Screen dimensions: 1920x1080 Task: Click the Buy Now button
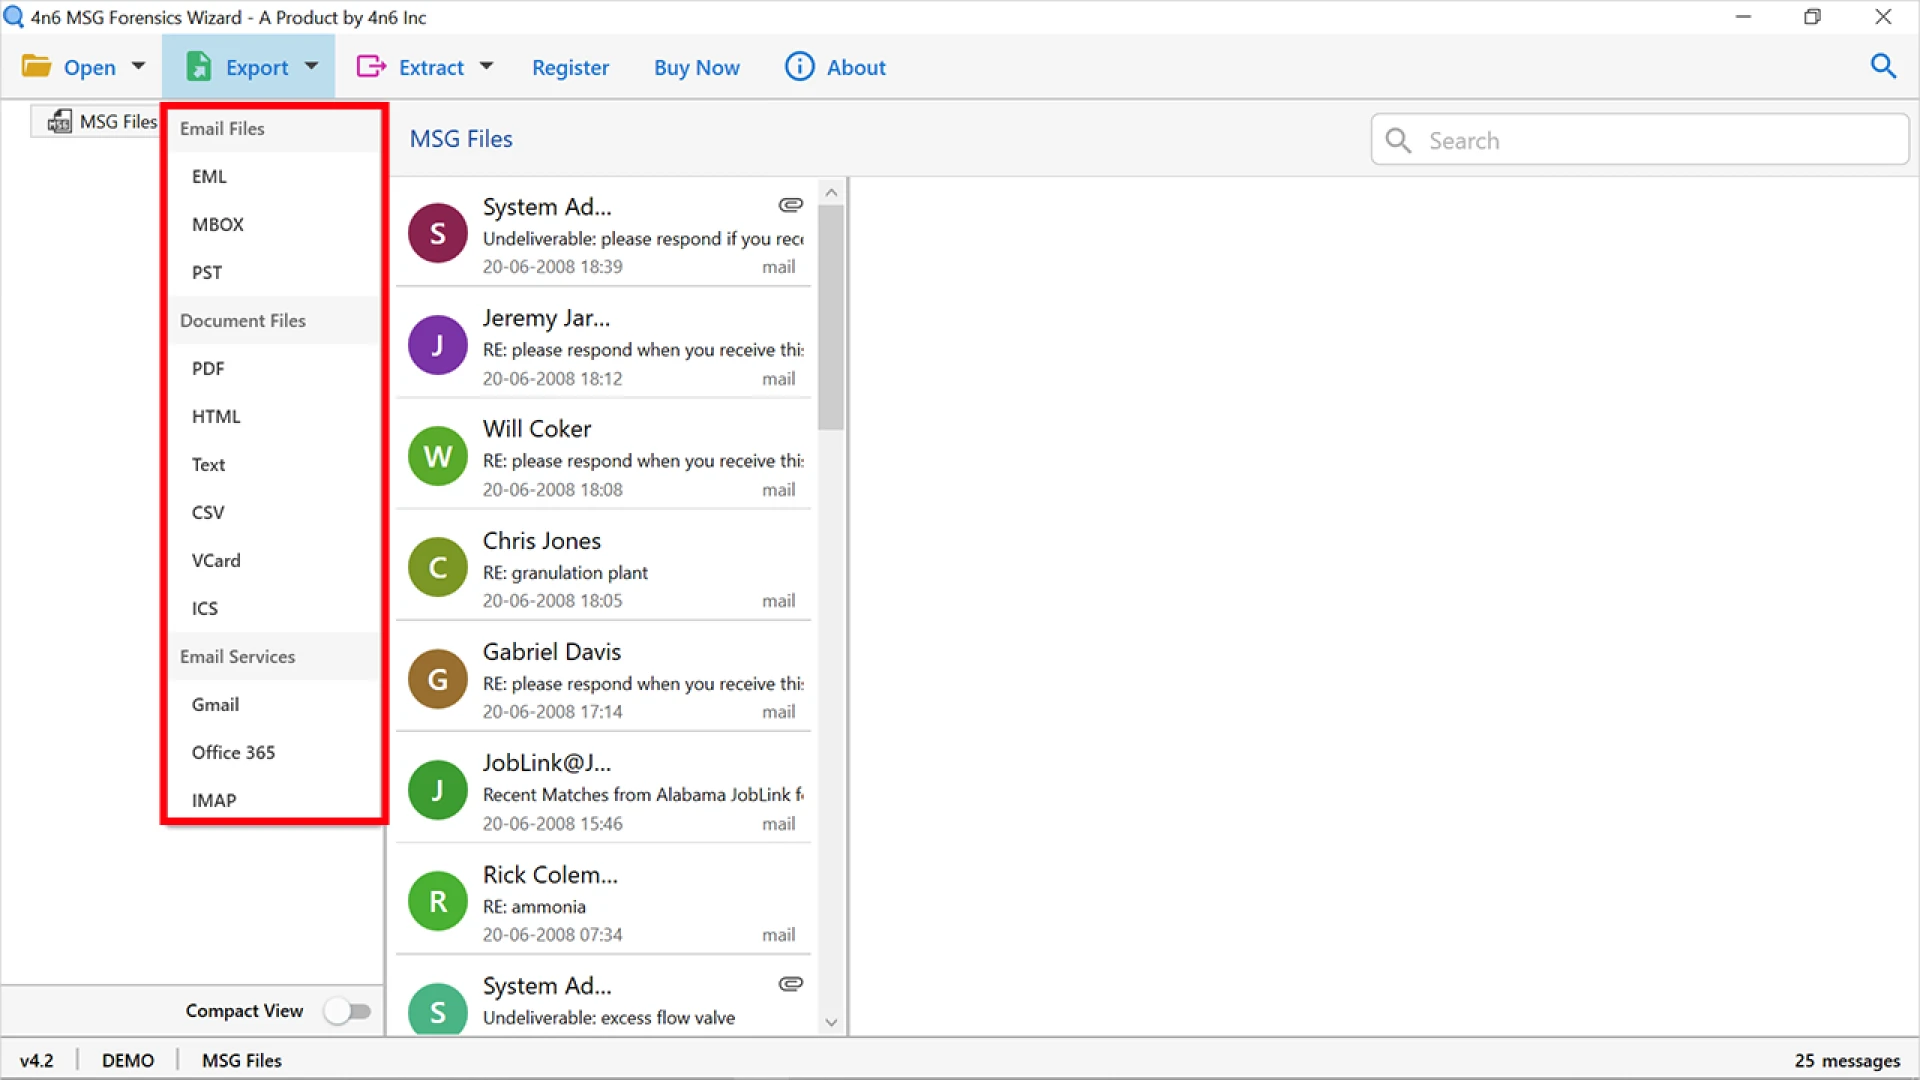(696, 67)
